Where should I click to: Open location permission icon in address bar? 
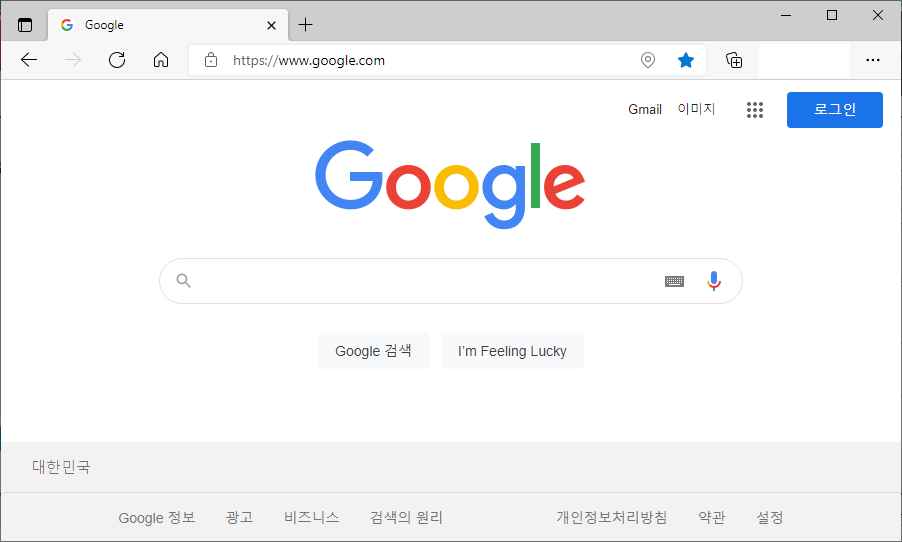coord(648,60)
